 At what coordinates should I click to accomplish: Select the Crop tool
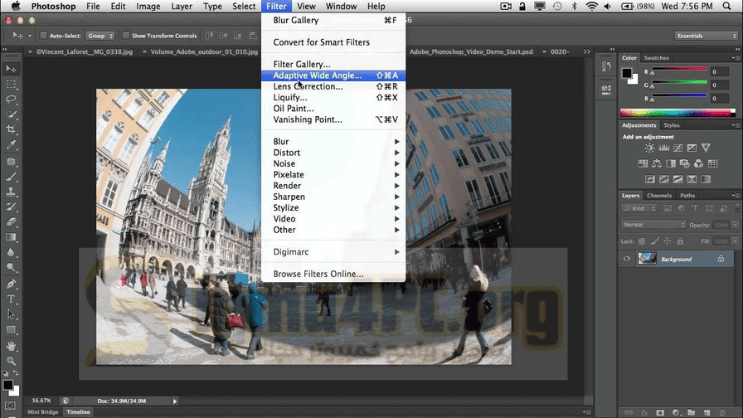tap(11, 129)
